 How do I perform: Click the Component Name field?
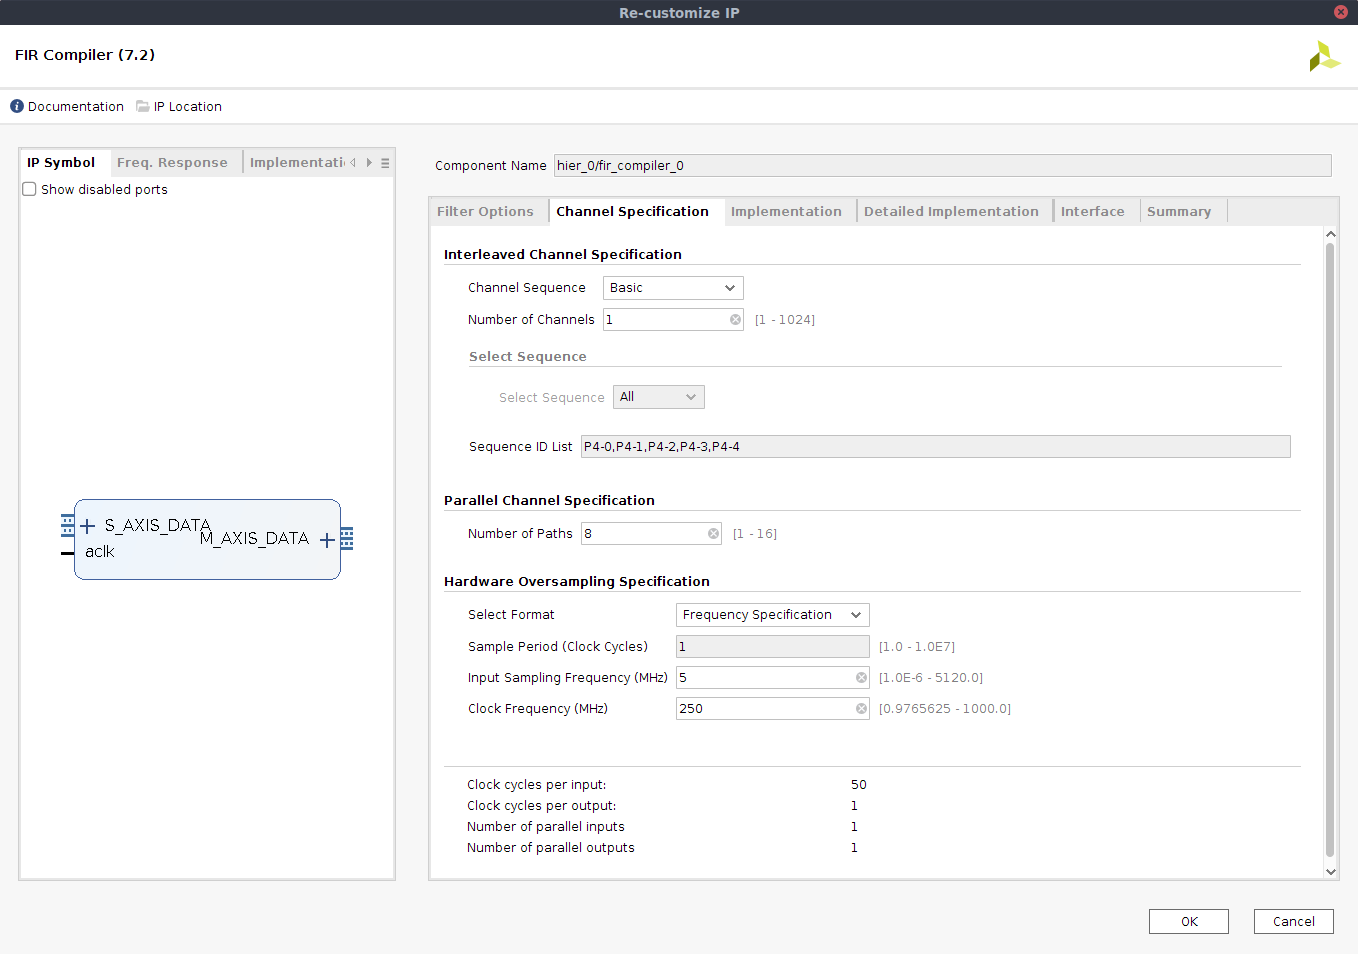tap(943, 166)
